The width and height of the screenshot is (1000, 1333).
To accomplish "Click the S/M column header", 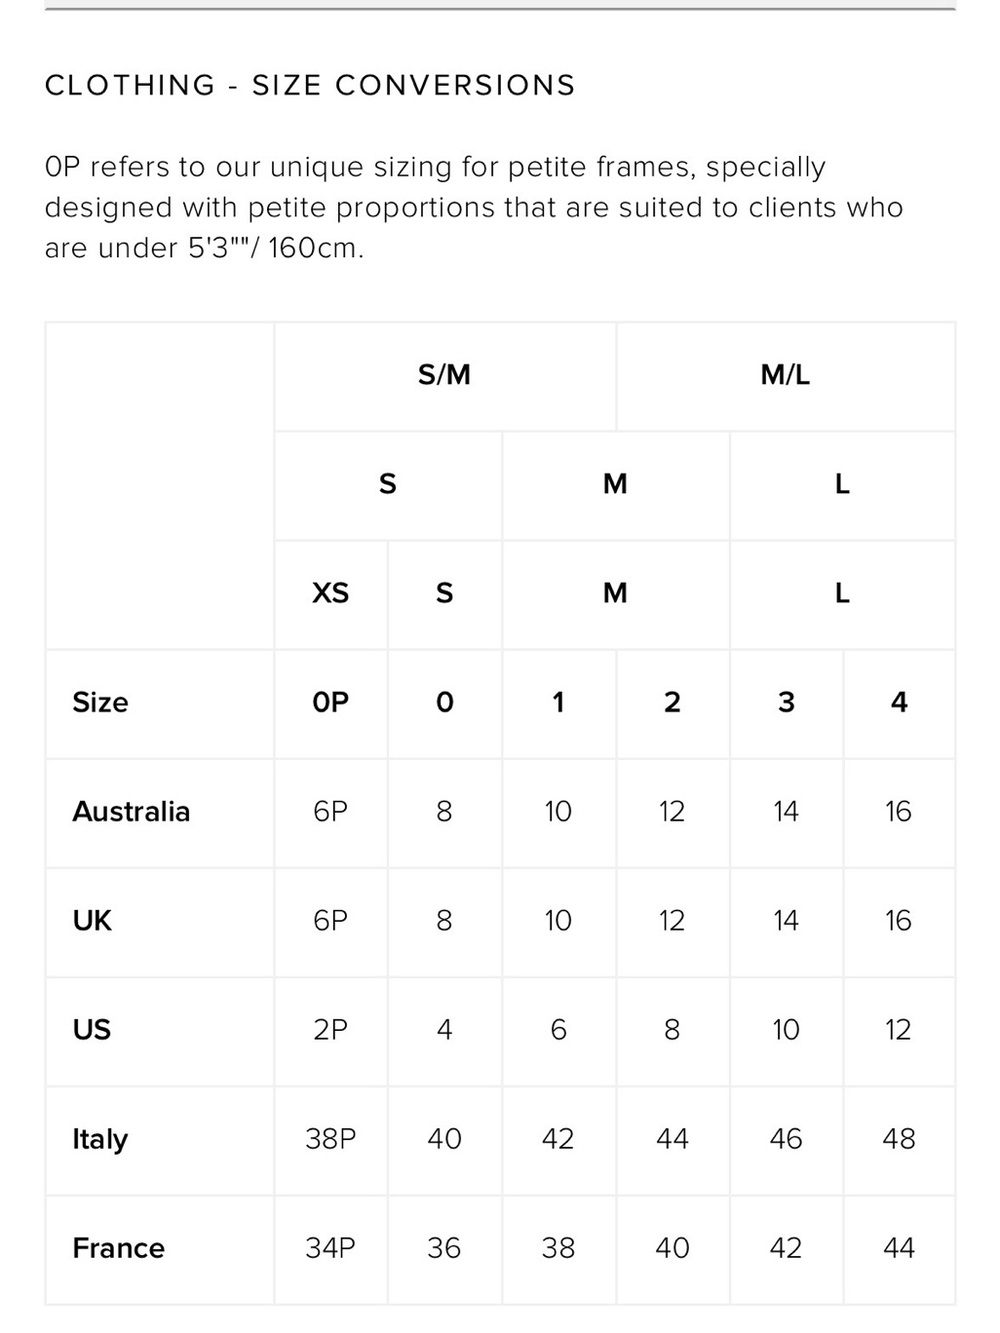I will [444, 375].
